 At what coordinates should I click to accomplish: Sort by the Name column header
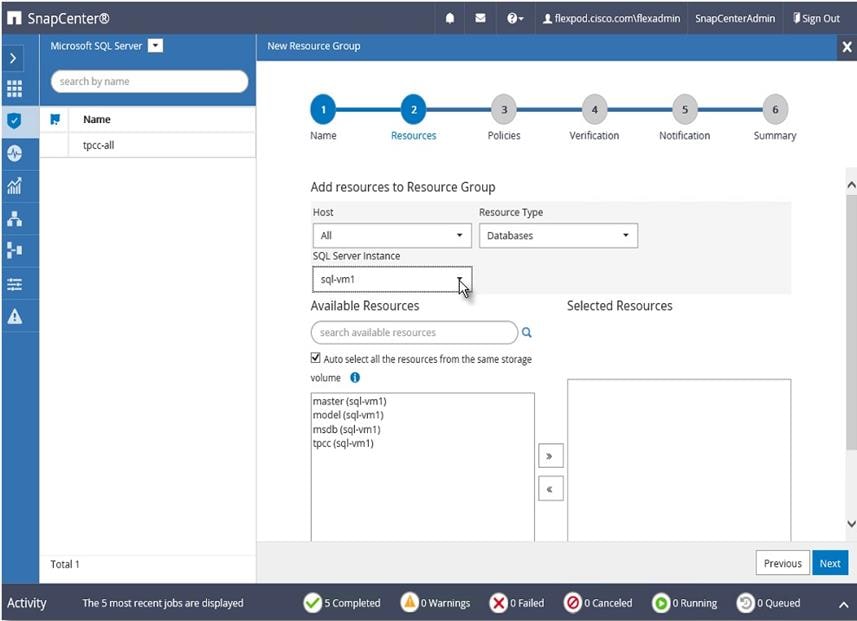pos(97,119)
